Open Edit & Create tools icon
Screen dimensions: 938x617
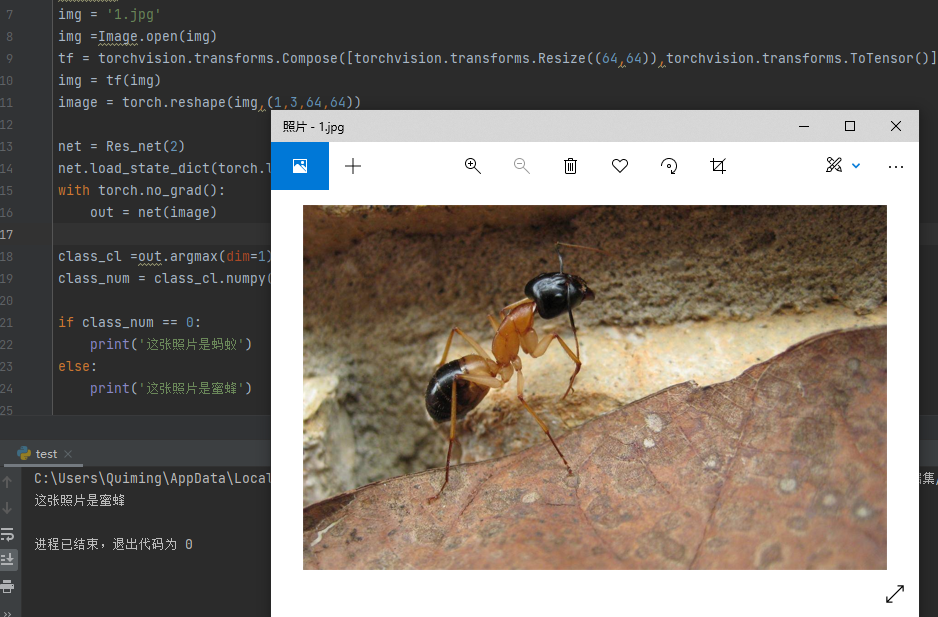(834, 165)
